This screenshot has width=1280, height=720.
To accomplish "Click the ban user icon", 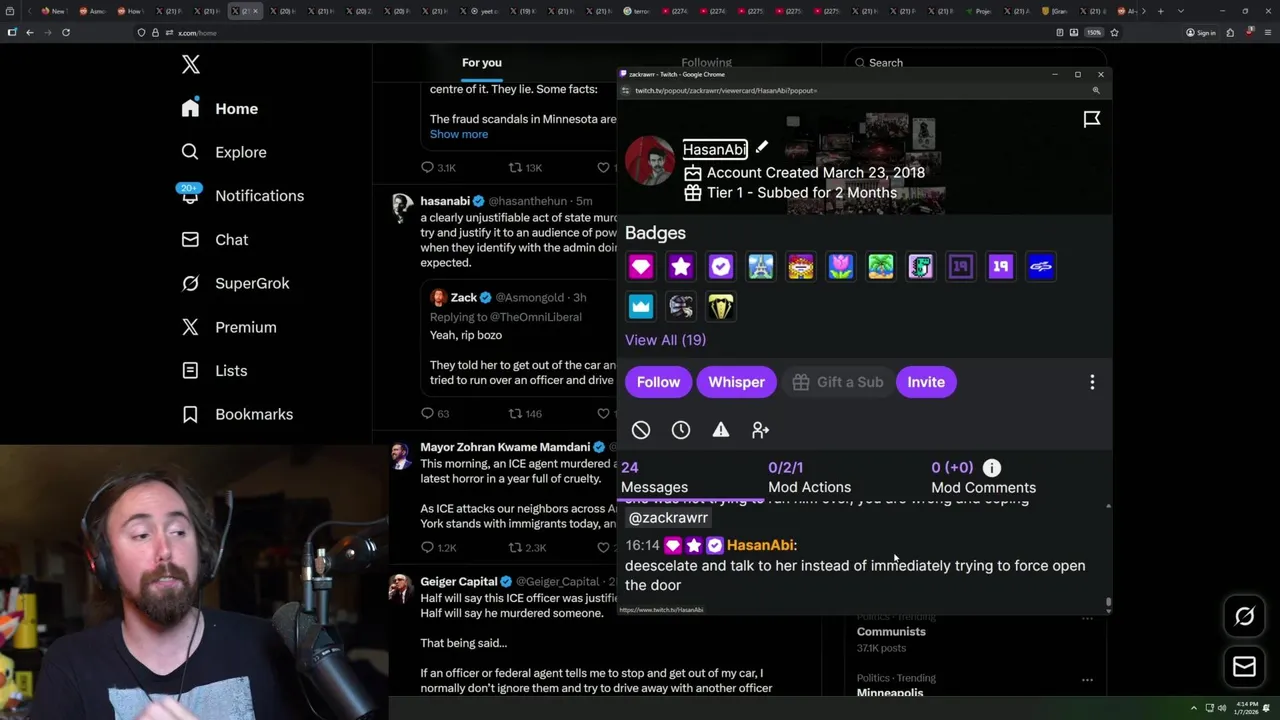I will (641, 430).
